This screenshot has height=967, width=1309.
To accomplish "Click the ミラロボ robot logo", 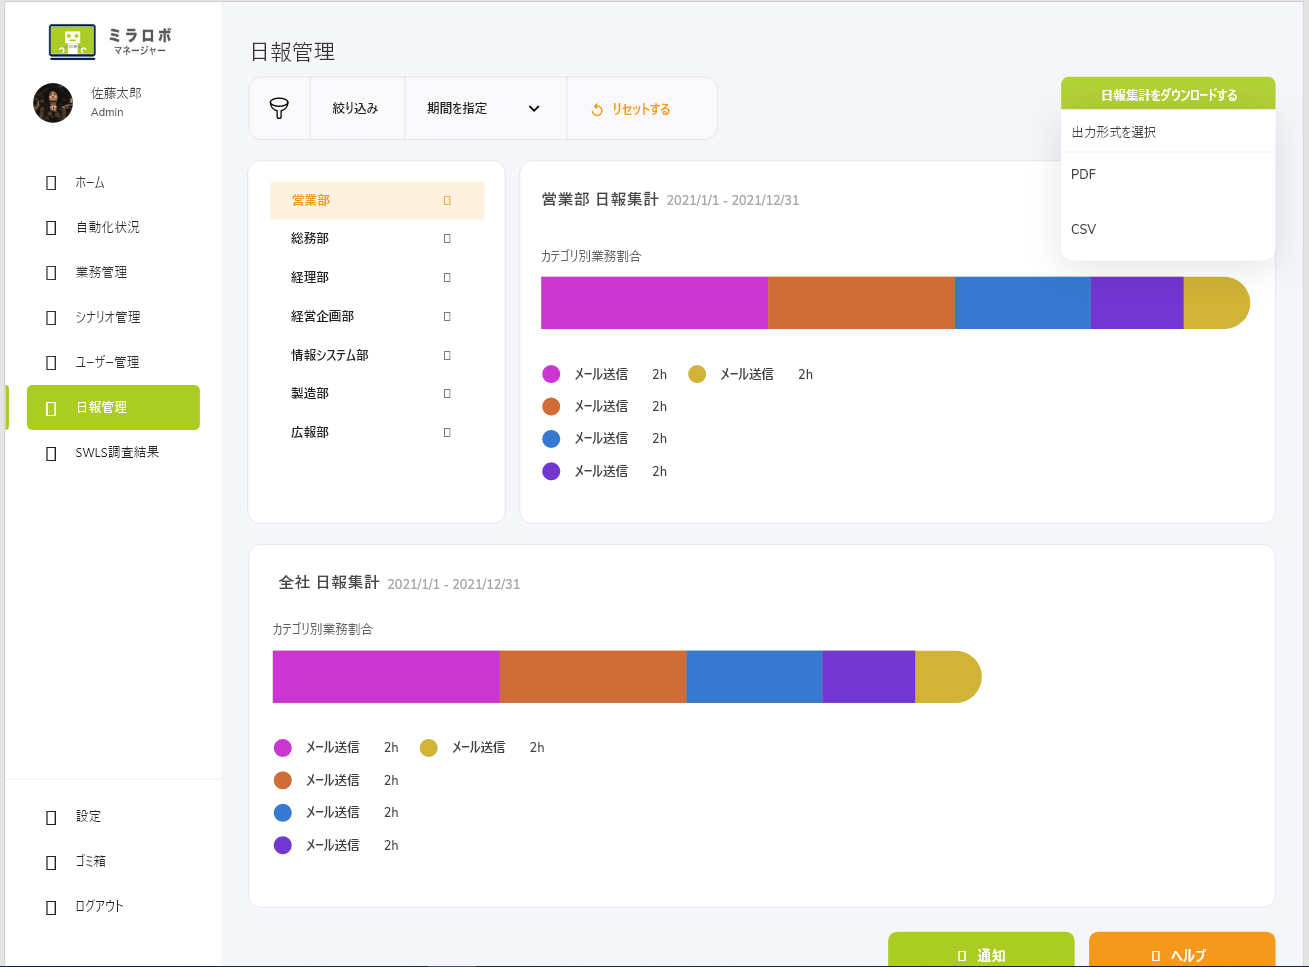I will tap(72, 41).
